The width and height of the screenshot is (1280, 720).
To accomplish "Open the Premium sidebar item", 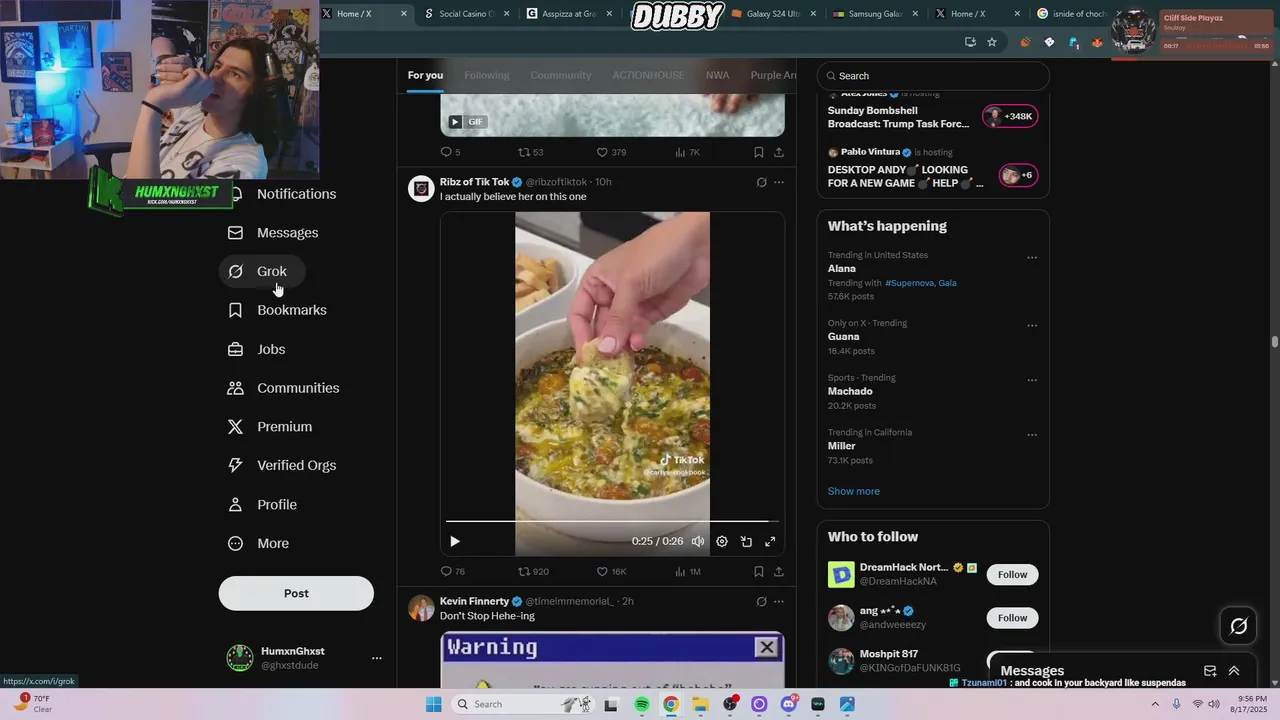I will [x=270, y=427].
